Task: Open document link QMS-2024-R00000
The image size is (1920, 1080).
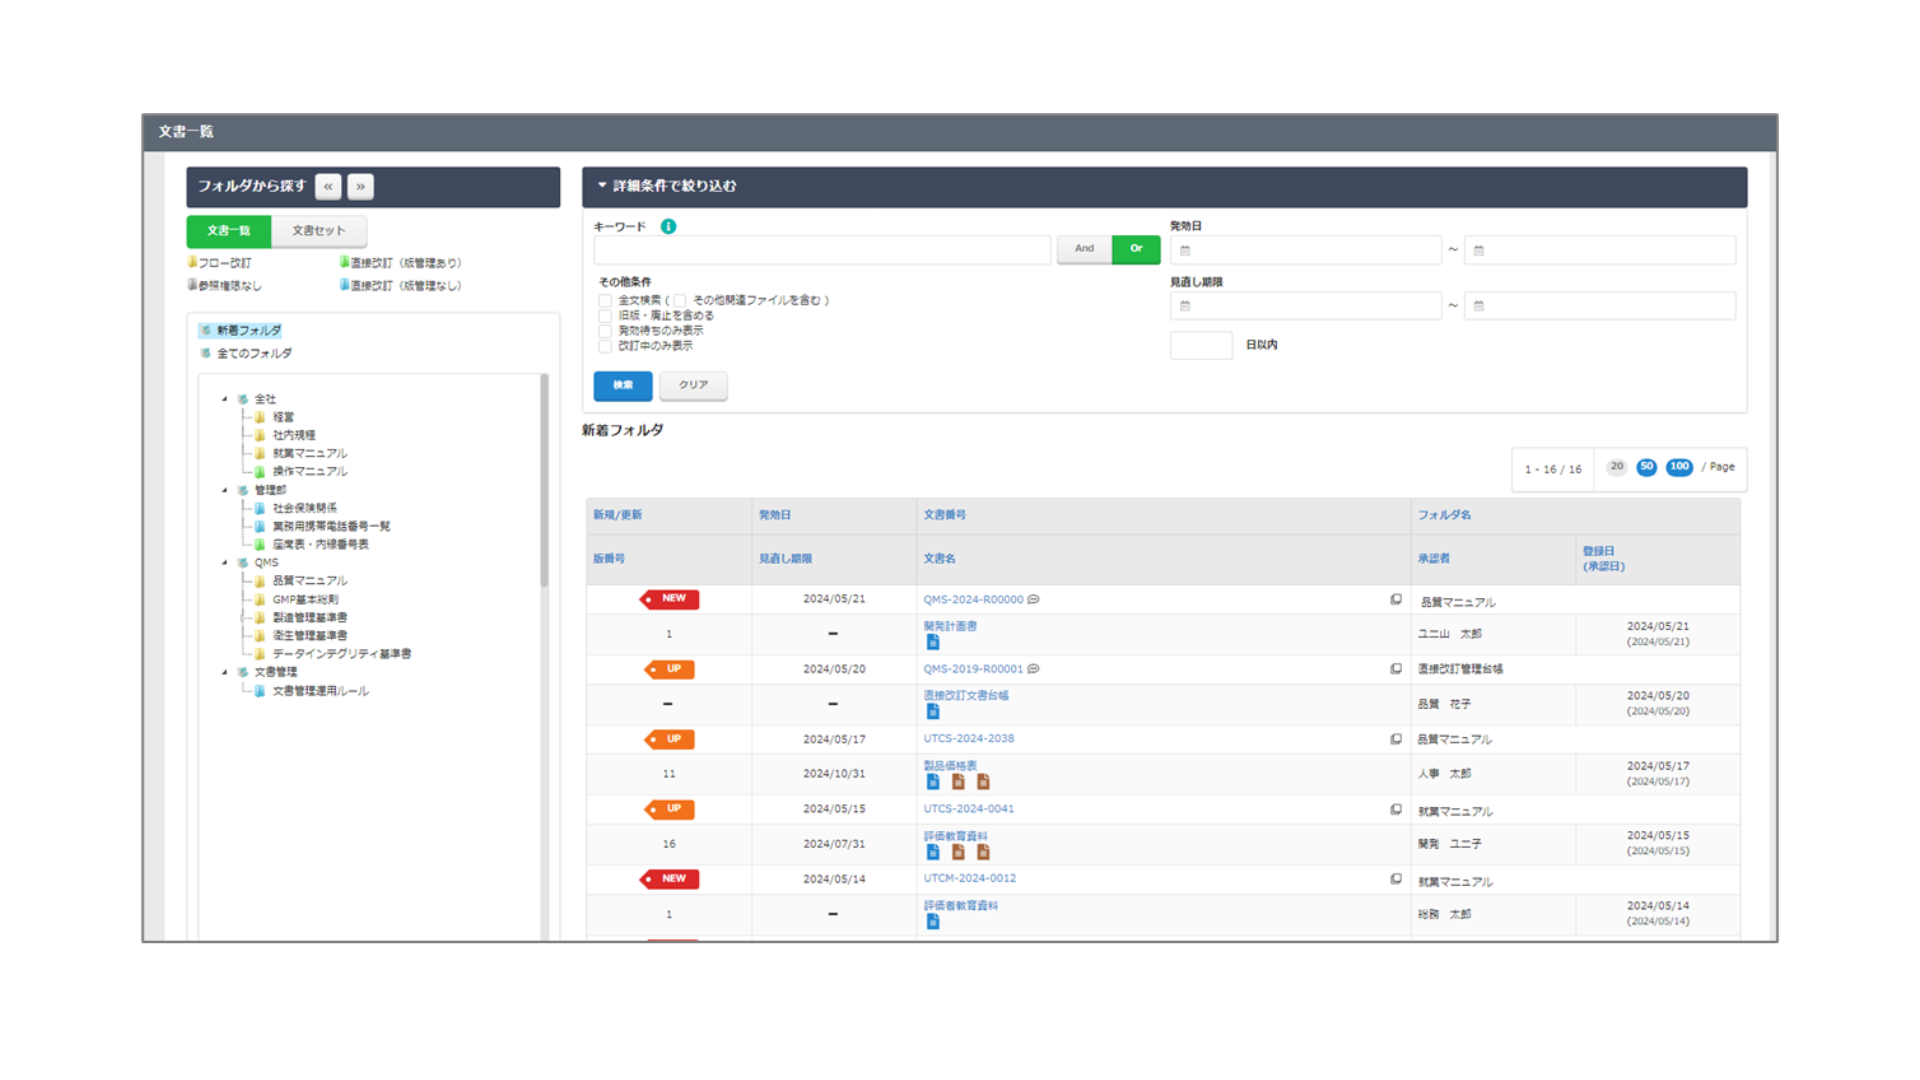Action: tap(973, 599)
